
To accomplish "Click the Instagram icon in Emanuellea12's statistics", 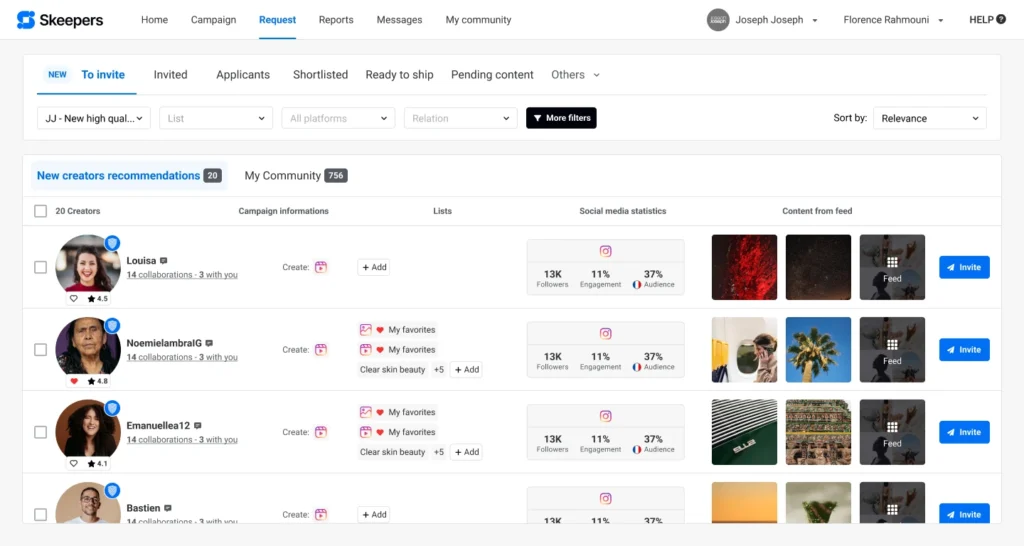I will tap(605, 415).
